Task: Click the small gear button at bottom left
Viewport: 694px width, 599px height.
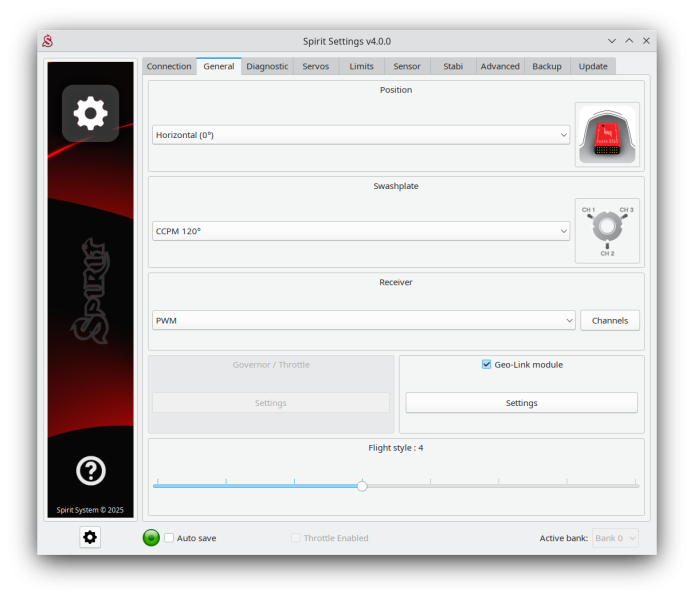Action: [x=90, y=537]
